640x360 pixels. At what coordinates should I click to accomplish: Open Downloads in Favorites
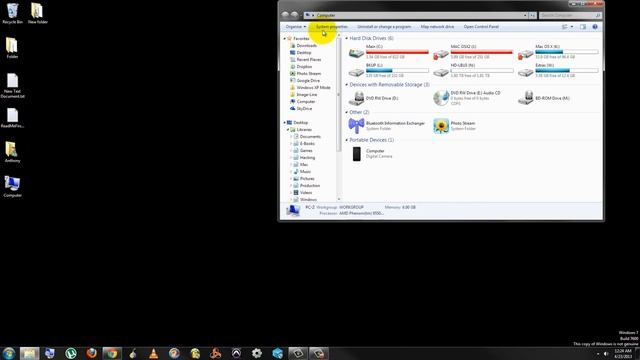point(307,46)
